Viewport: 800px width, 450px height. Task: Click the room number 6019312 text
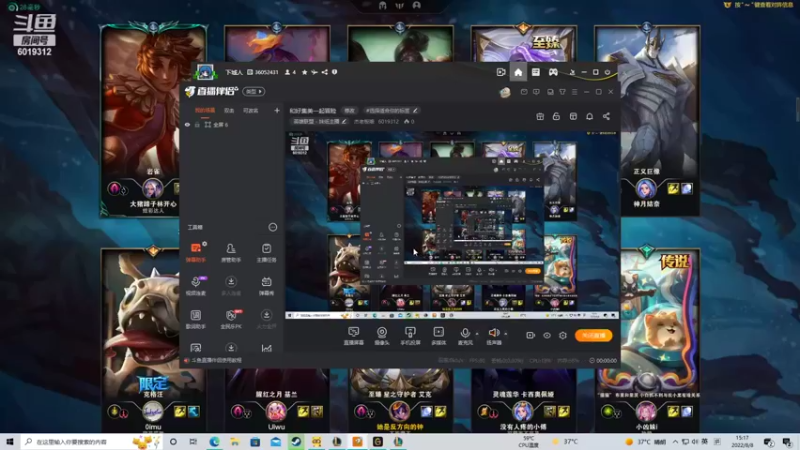click(388, 121)
